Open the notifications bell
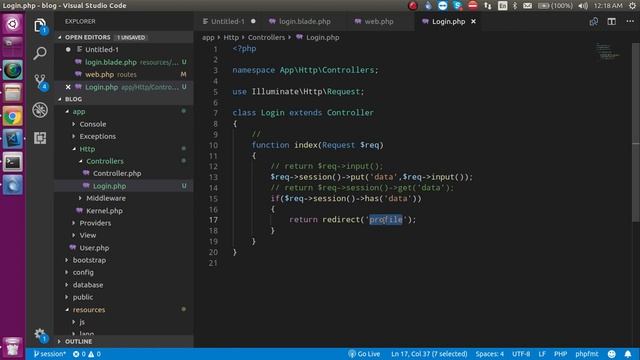Screen dimensions: 640x360 pos(628,354)
